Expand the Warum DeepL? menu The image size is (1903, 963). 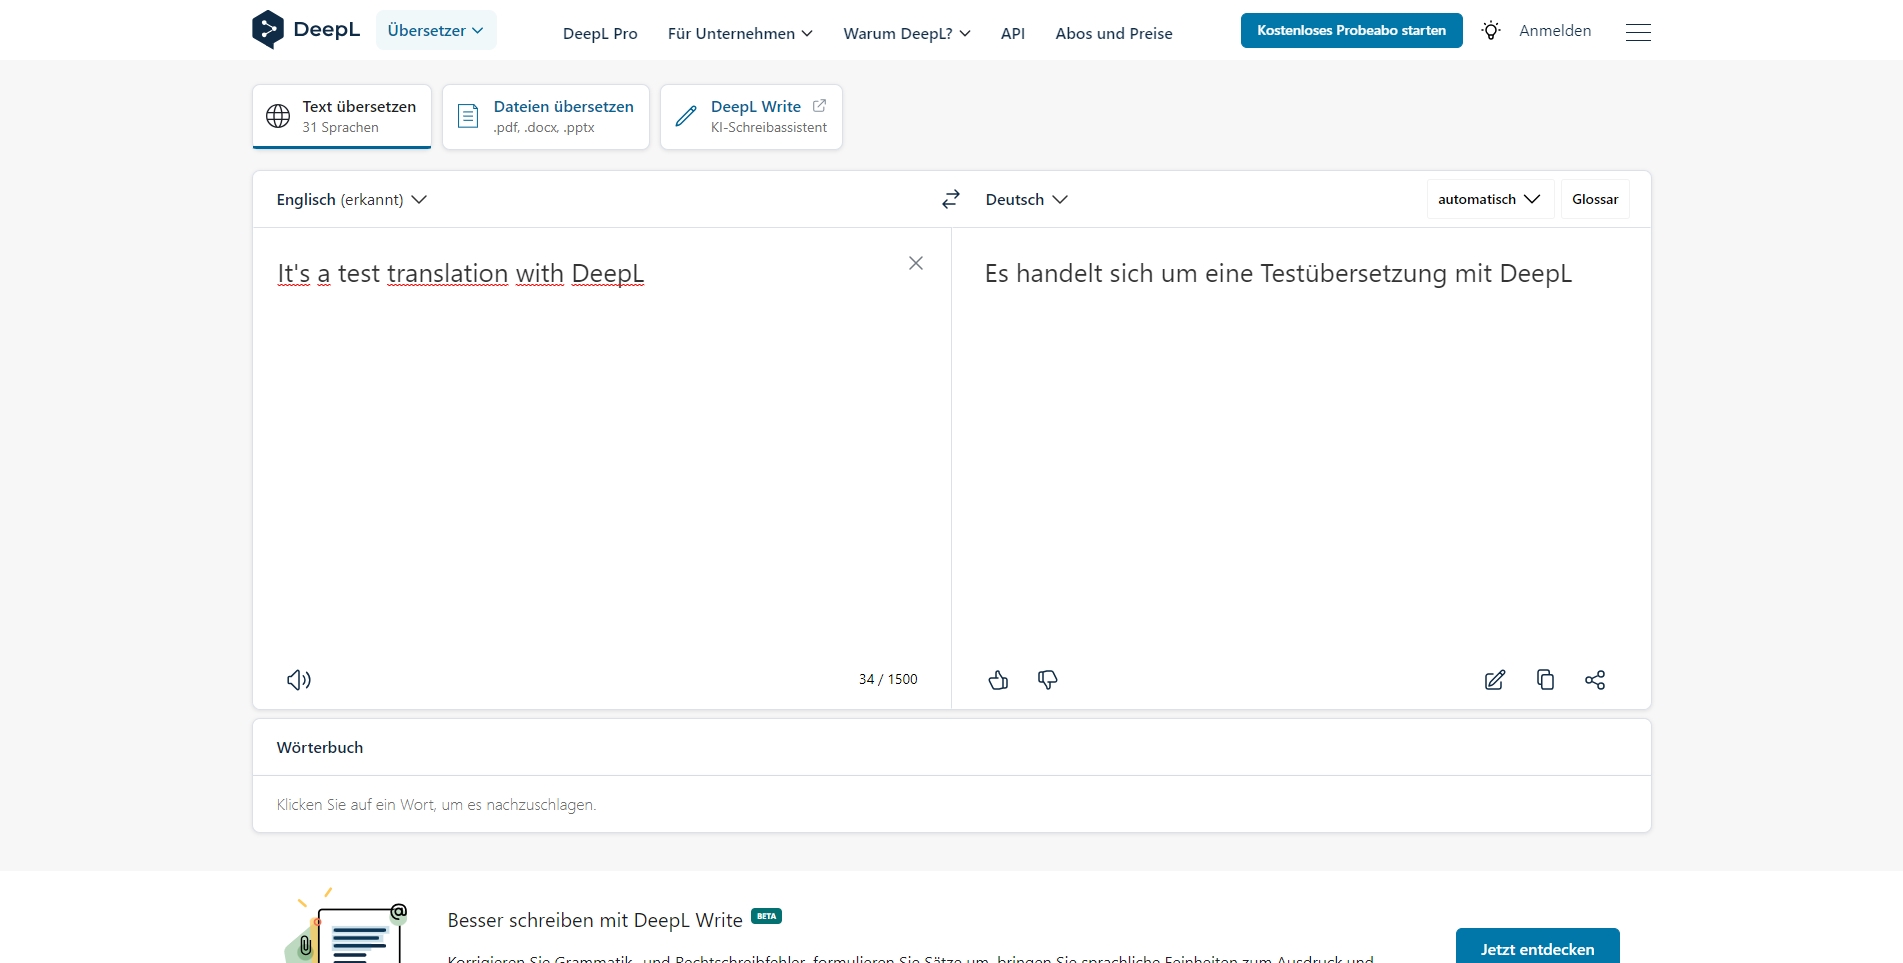click(907, 33)
